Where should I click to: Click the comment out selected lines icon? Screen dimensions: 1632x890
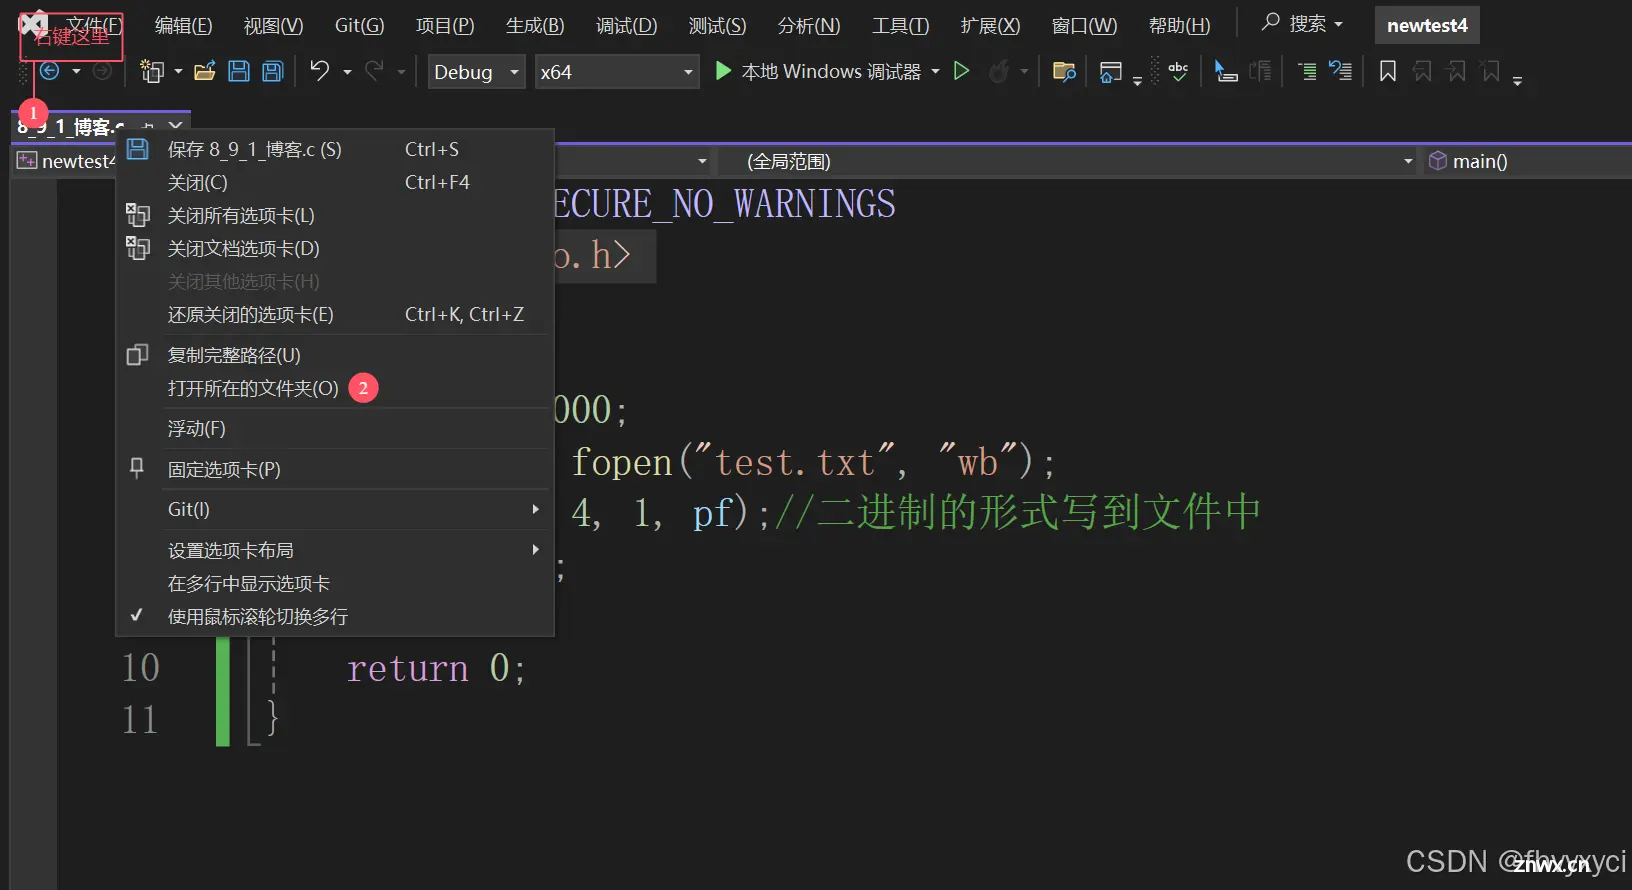pos(1307,71)
